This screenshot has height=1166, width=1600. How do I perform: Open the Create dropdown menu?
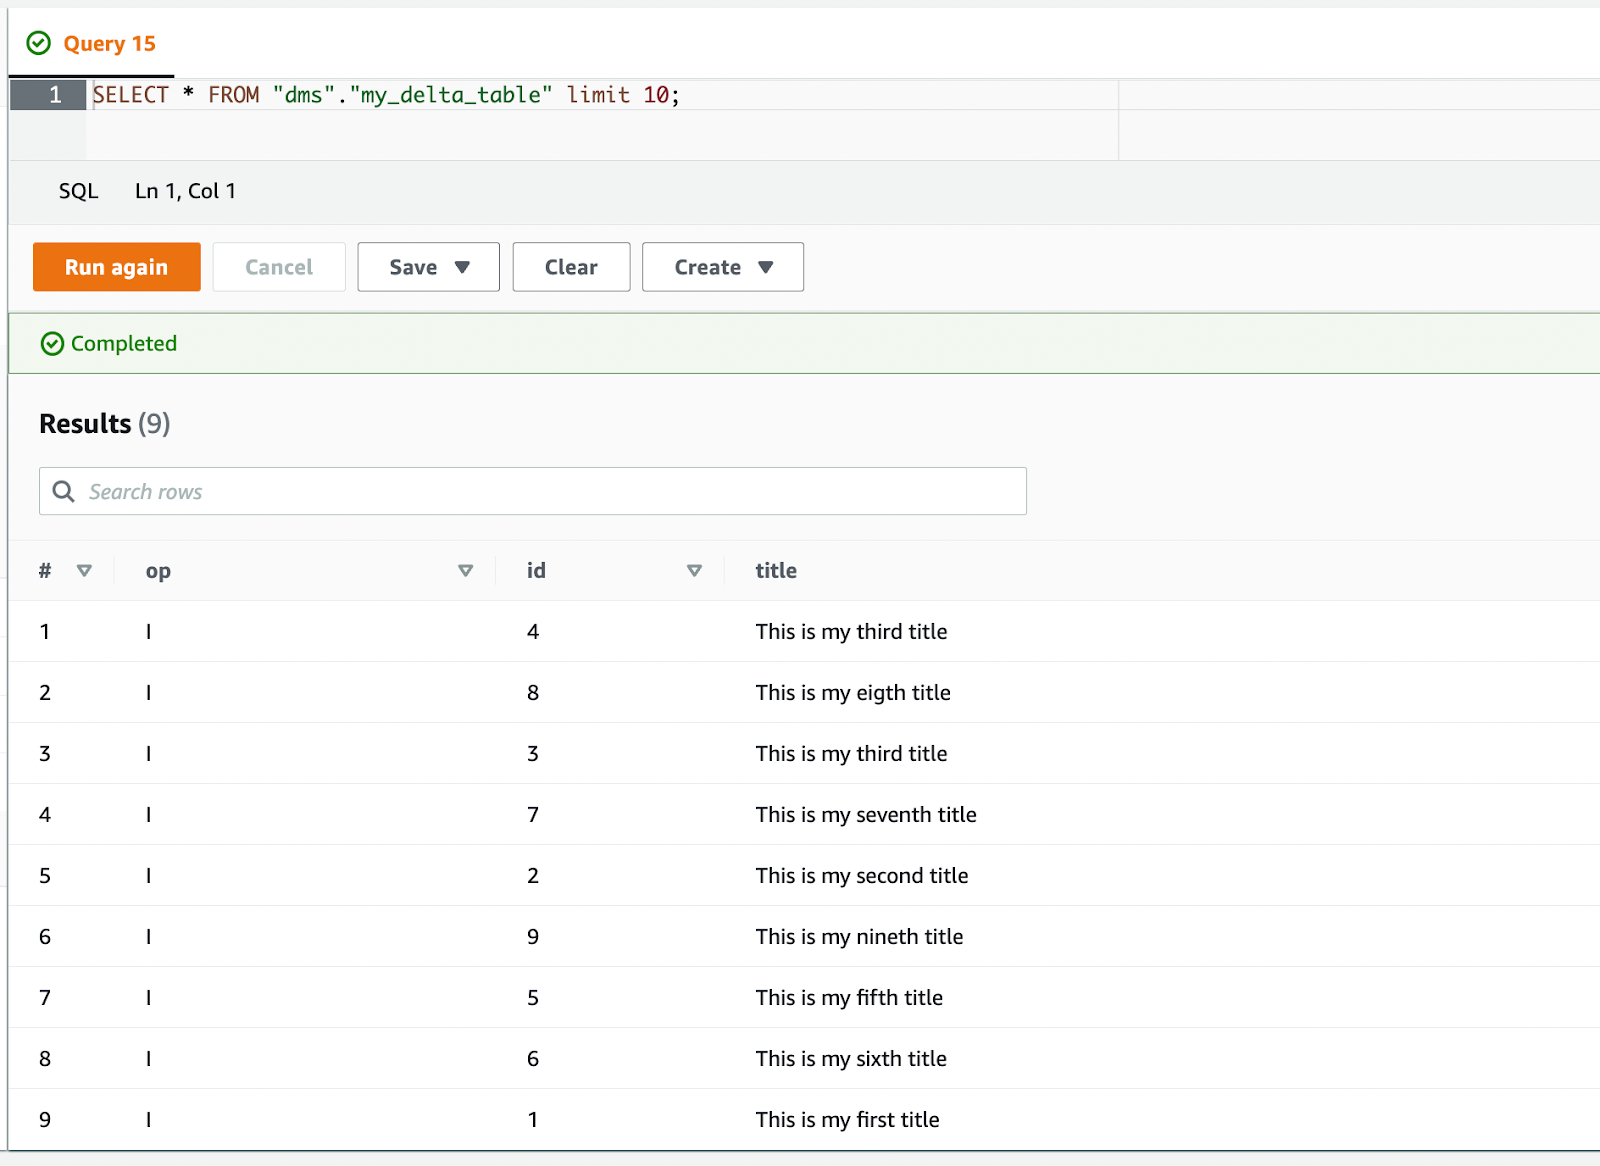coord(723,267)
